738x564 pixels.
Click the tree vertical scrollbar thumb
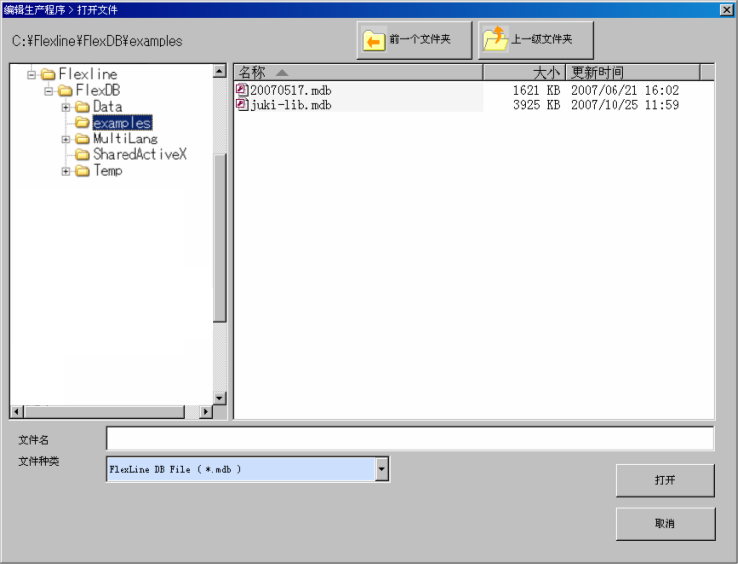(219, 238)
